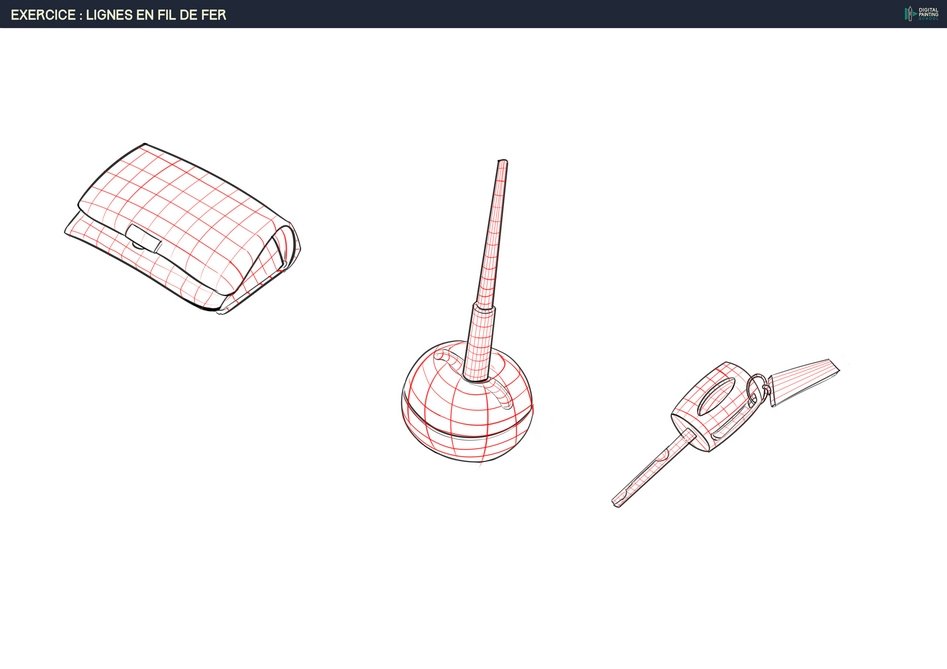
Task: Select the 'EXERCICE : LIGNES EN FIL DE FER' title
Action: pos(118,14)
